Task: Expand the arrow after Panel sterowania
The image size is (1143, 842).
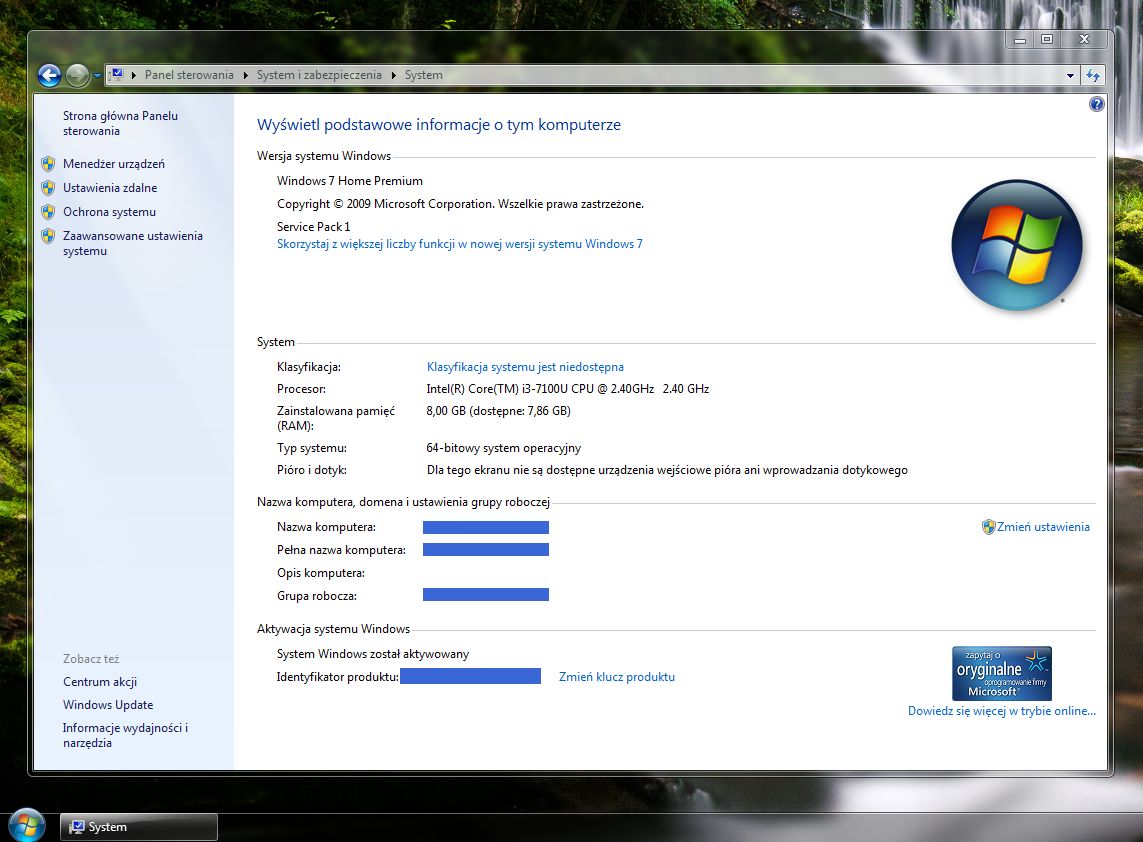Action: [x=246, y=75]
